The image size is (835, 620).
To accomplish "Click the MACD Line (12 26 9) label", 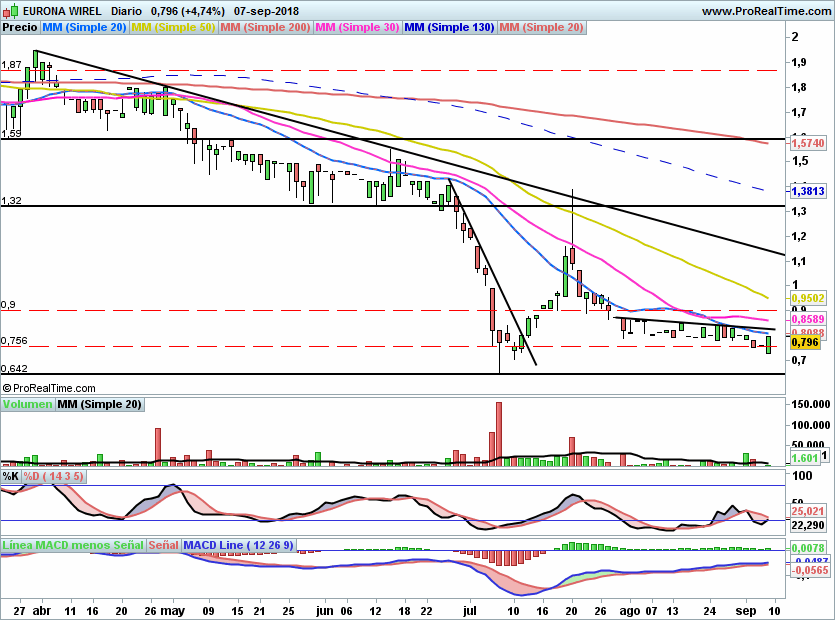I will tap(239, 545).
